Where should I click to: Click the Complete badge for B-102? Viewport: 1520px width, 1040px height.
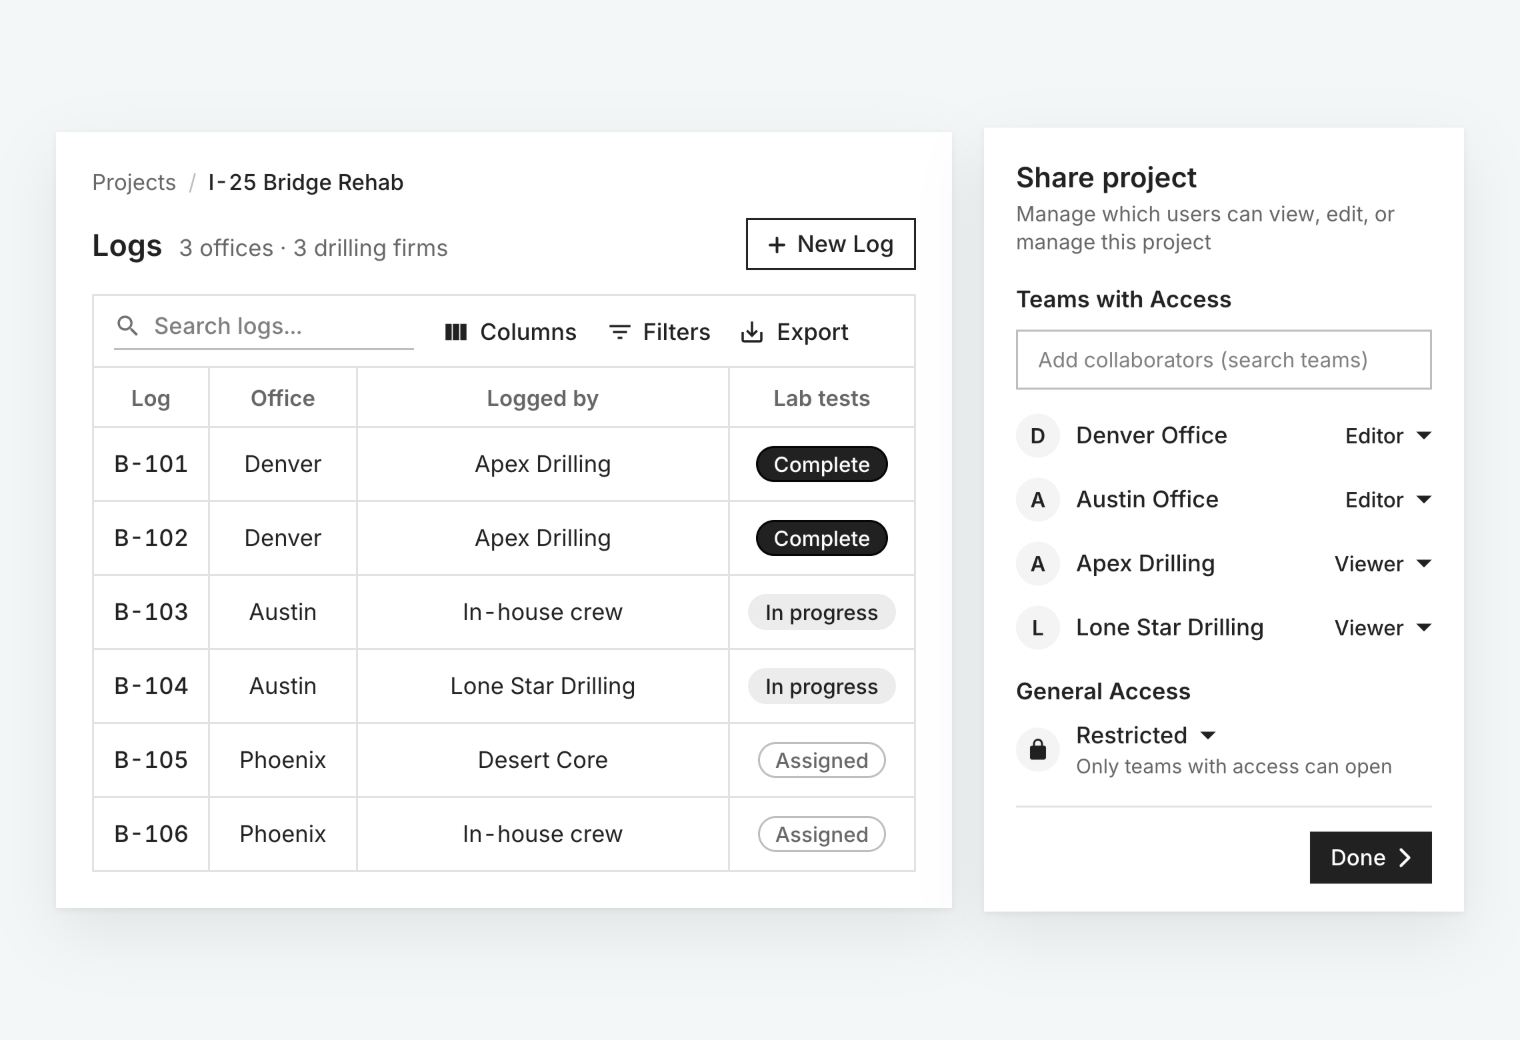[x=822, y=538]
